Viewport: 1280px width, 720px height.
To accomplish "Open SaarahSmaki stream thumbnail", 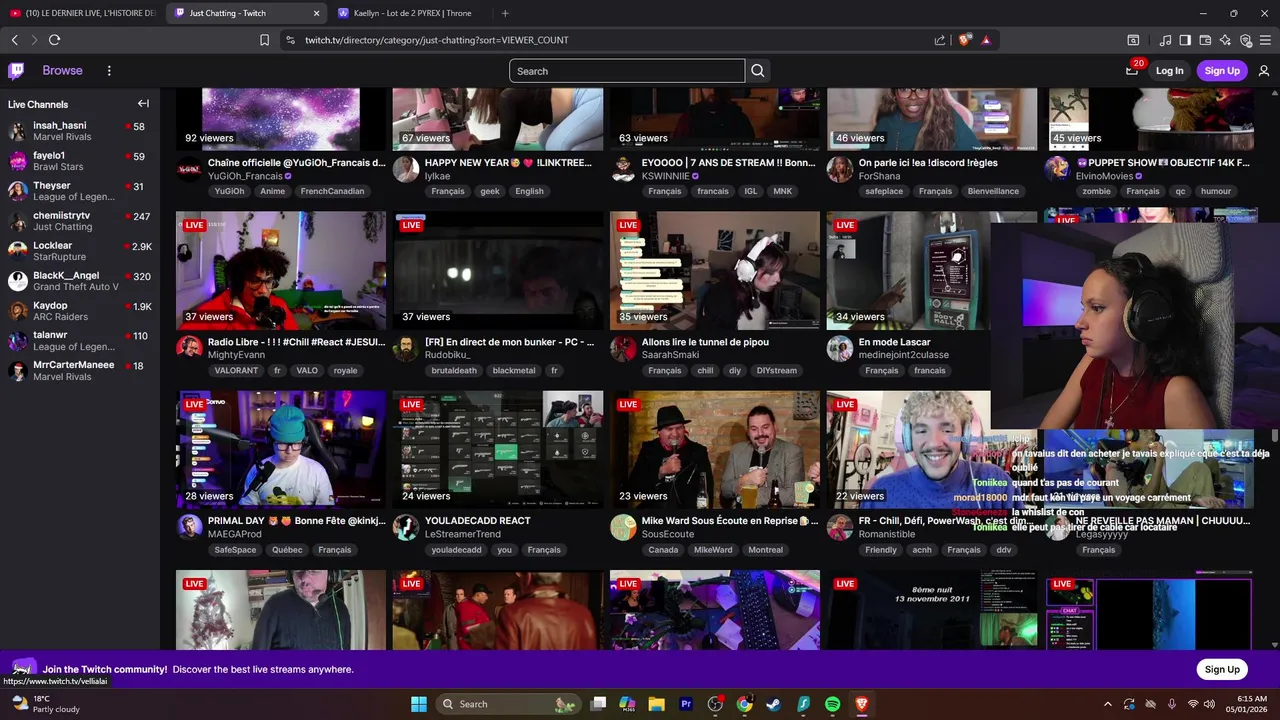I will tap(715, 270).
